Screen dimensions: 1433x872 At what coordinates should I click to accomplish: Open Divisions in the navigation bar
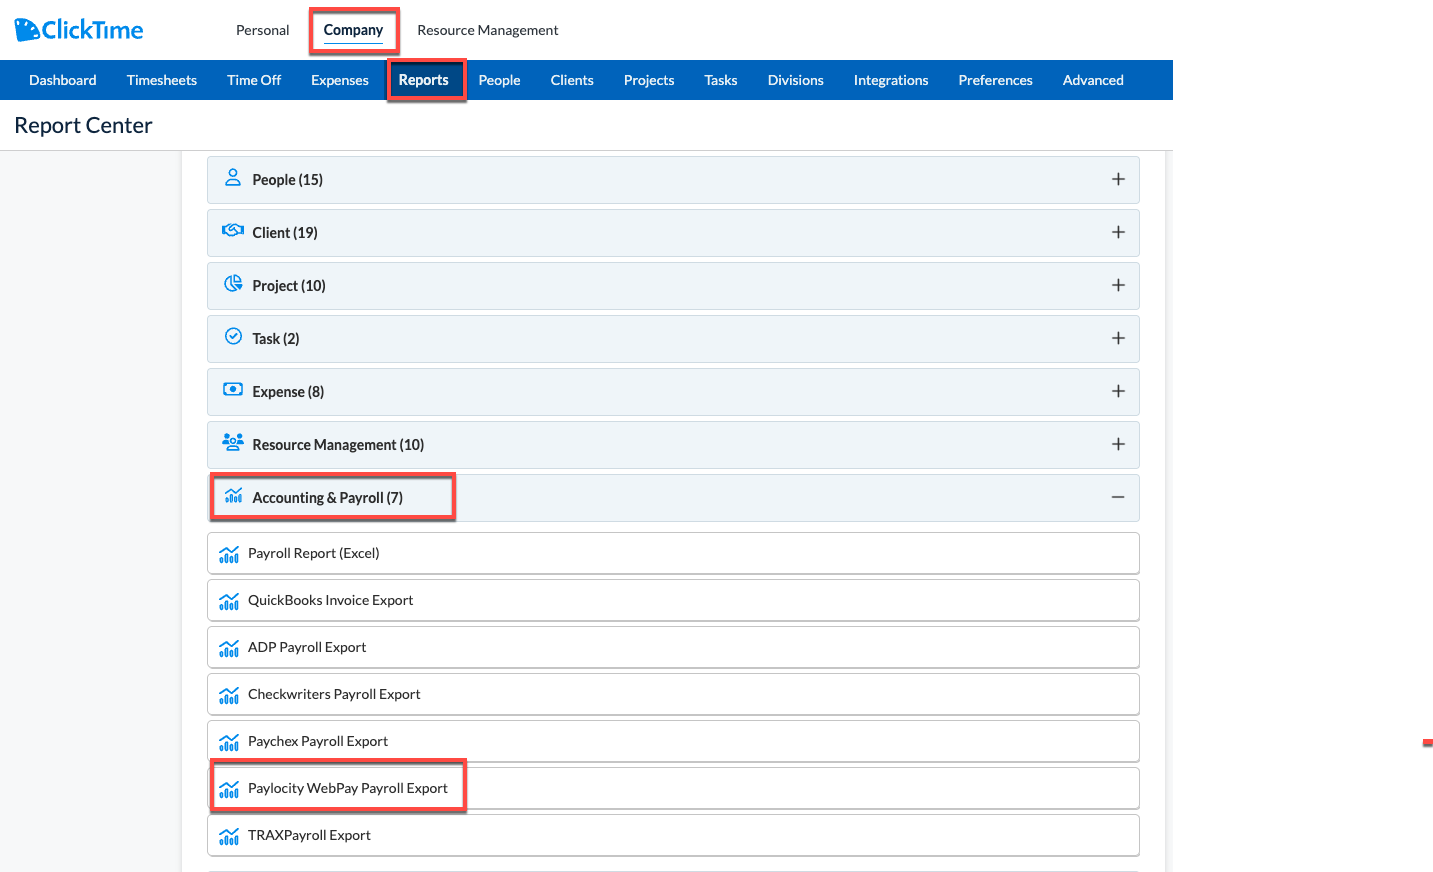796,80
